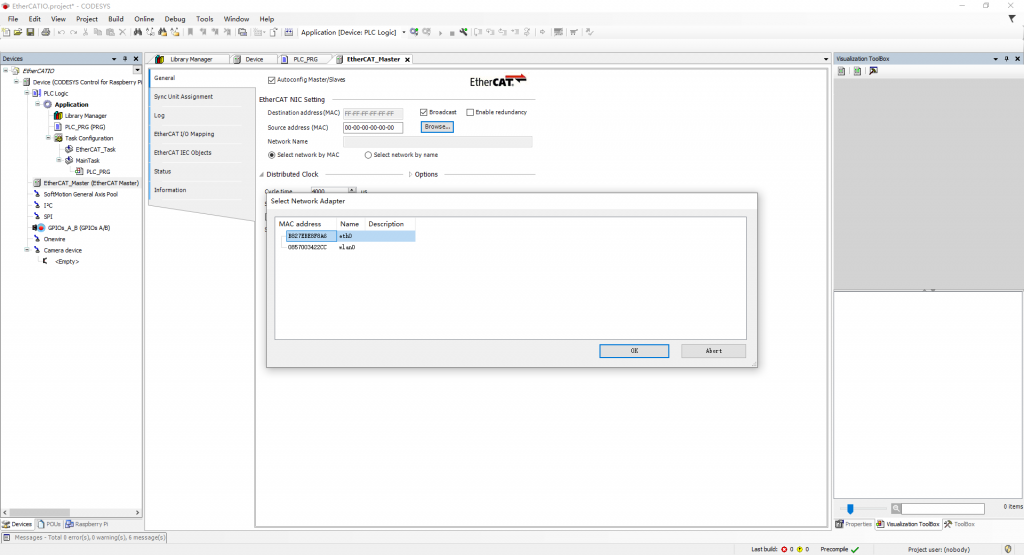Click the New Project toolbar icon
1024x555 pixels.
[6, 32]
